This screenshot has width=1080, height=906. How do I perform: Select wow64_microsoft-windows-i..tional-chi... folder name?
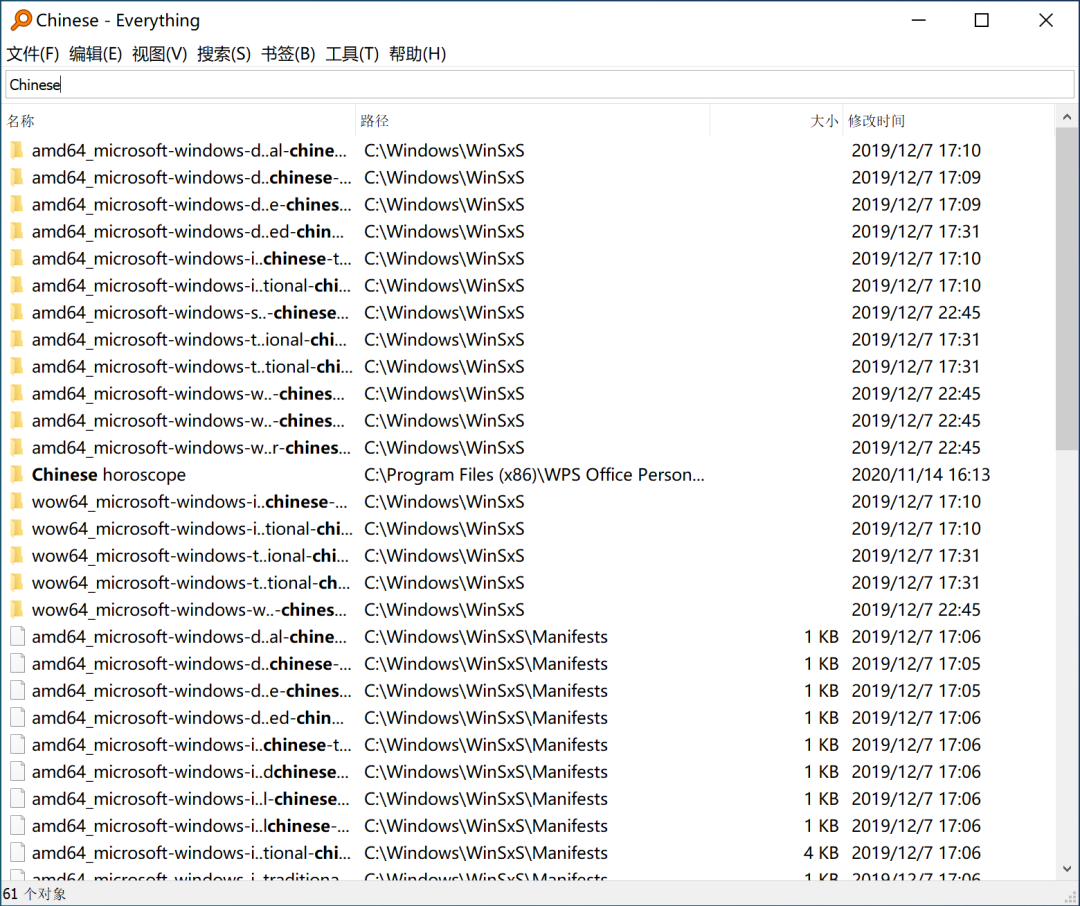pyautogui.click(x=192, y=529)
